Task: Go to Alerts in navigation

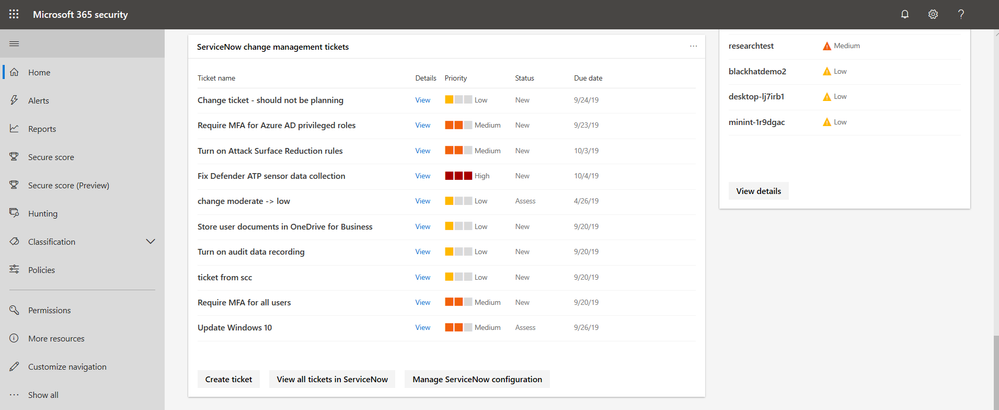Action: (x=38, y=101)
